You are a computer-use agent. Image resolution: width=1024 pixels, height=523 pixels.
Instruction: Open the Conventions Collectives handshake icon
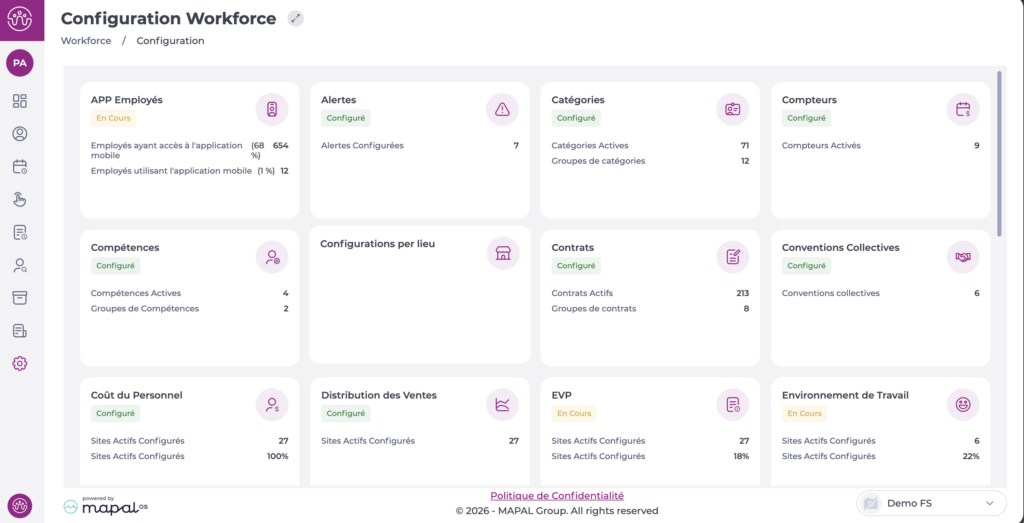pos(963,257)
